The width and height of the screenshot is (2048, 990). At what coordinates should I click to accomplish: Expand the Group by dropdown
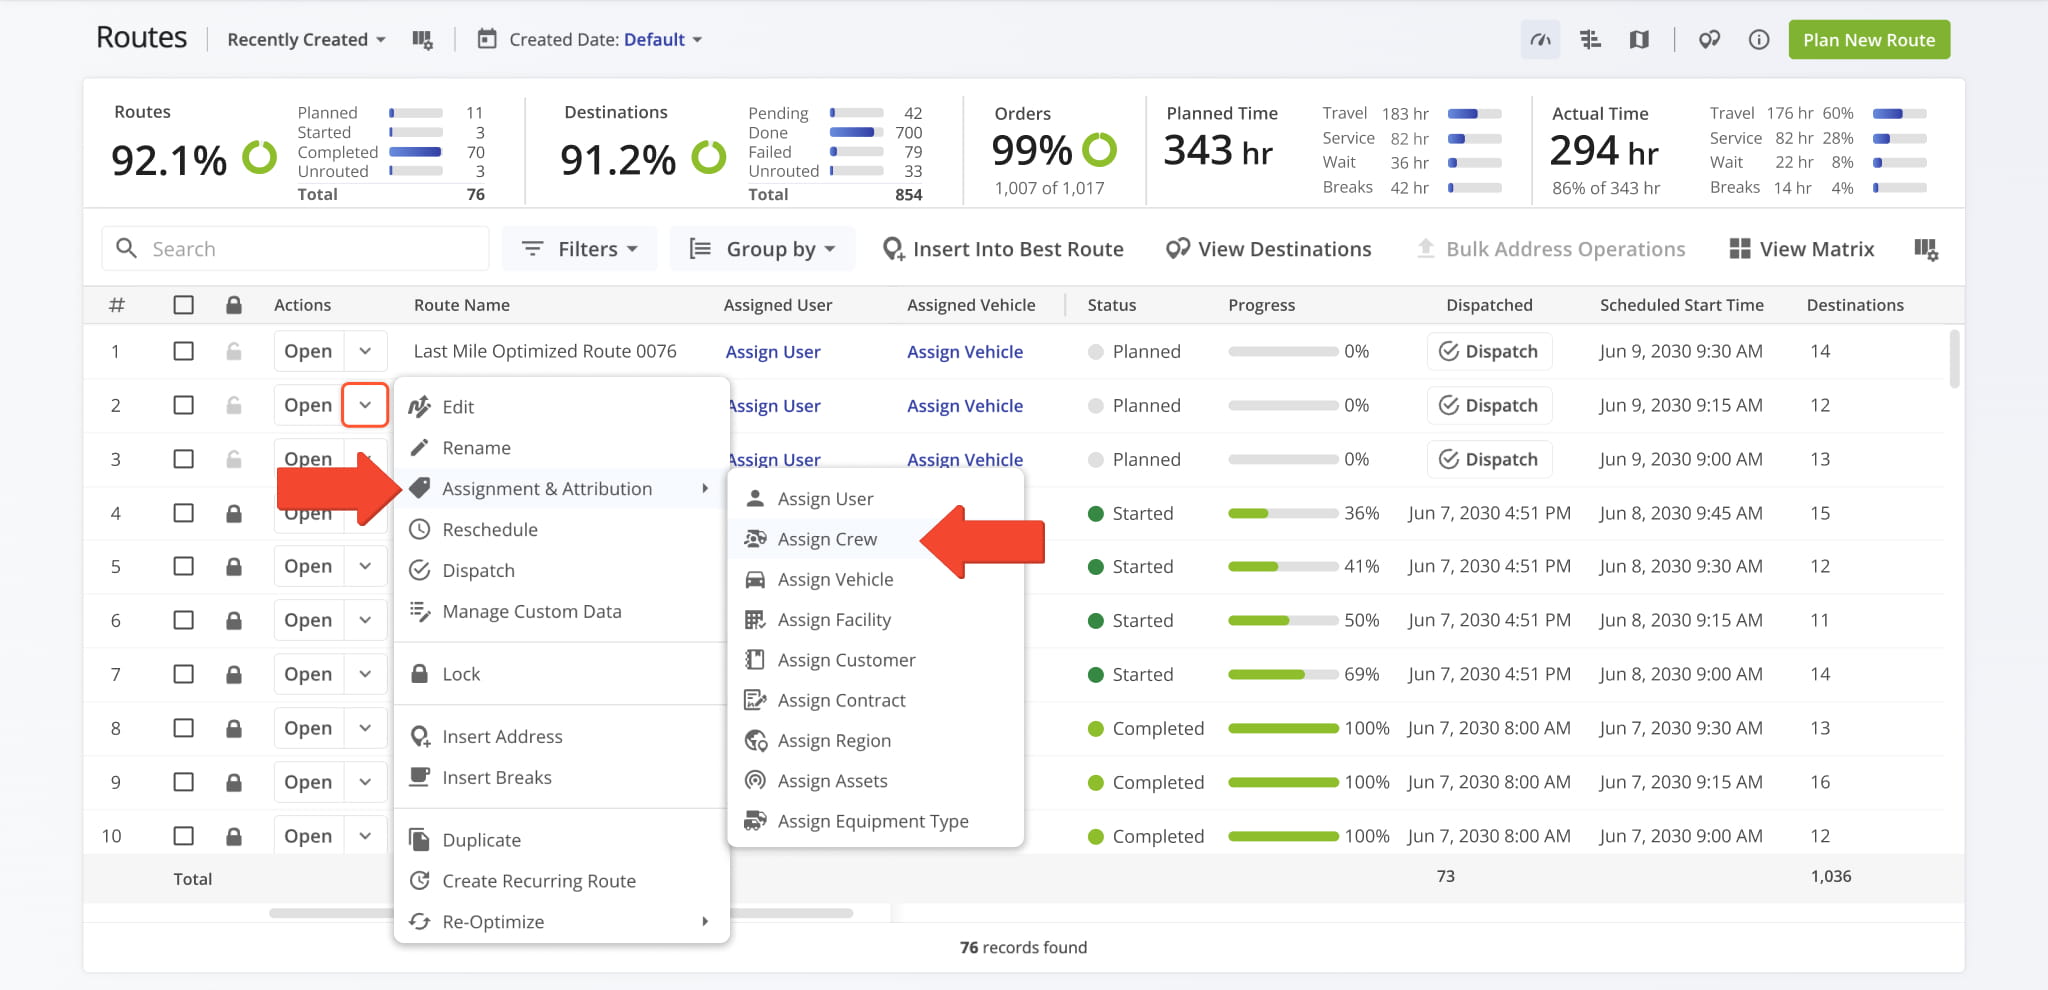coord(762,249)
